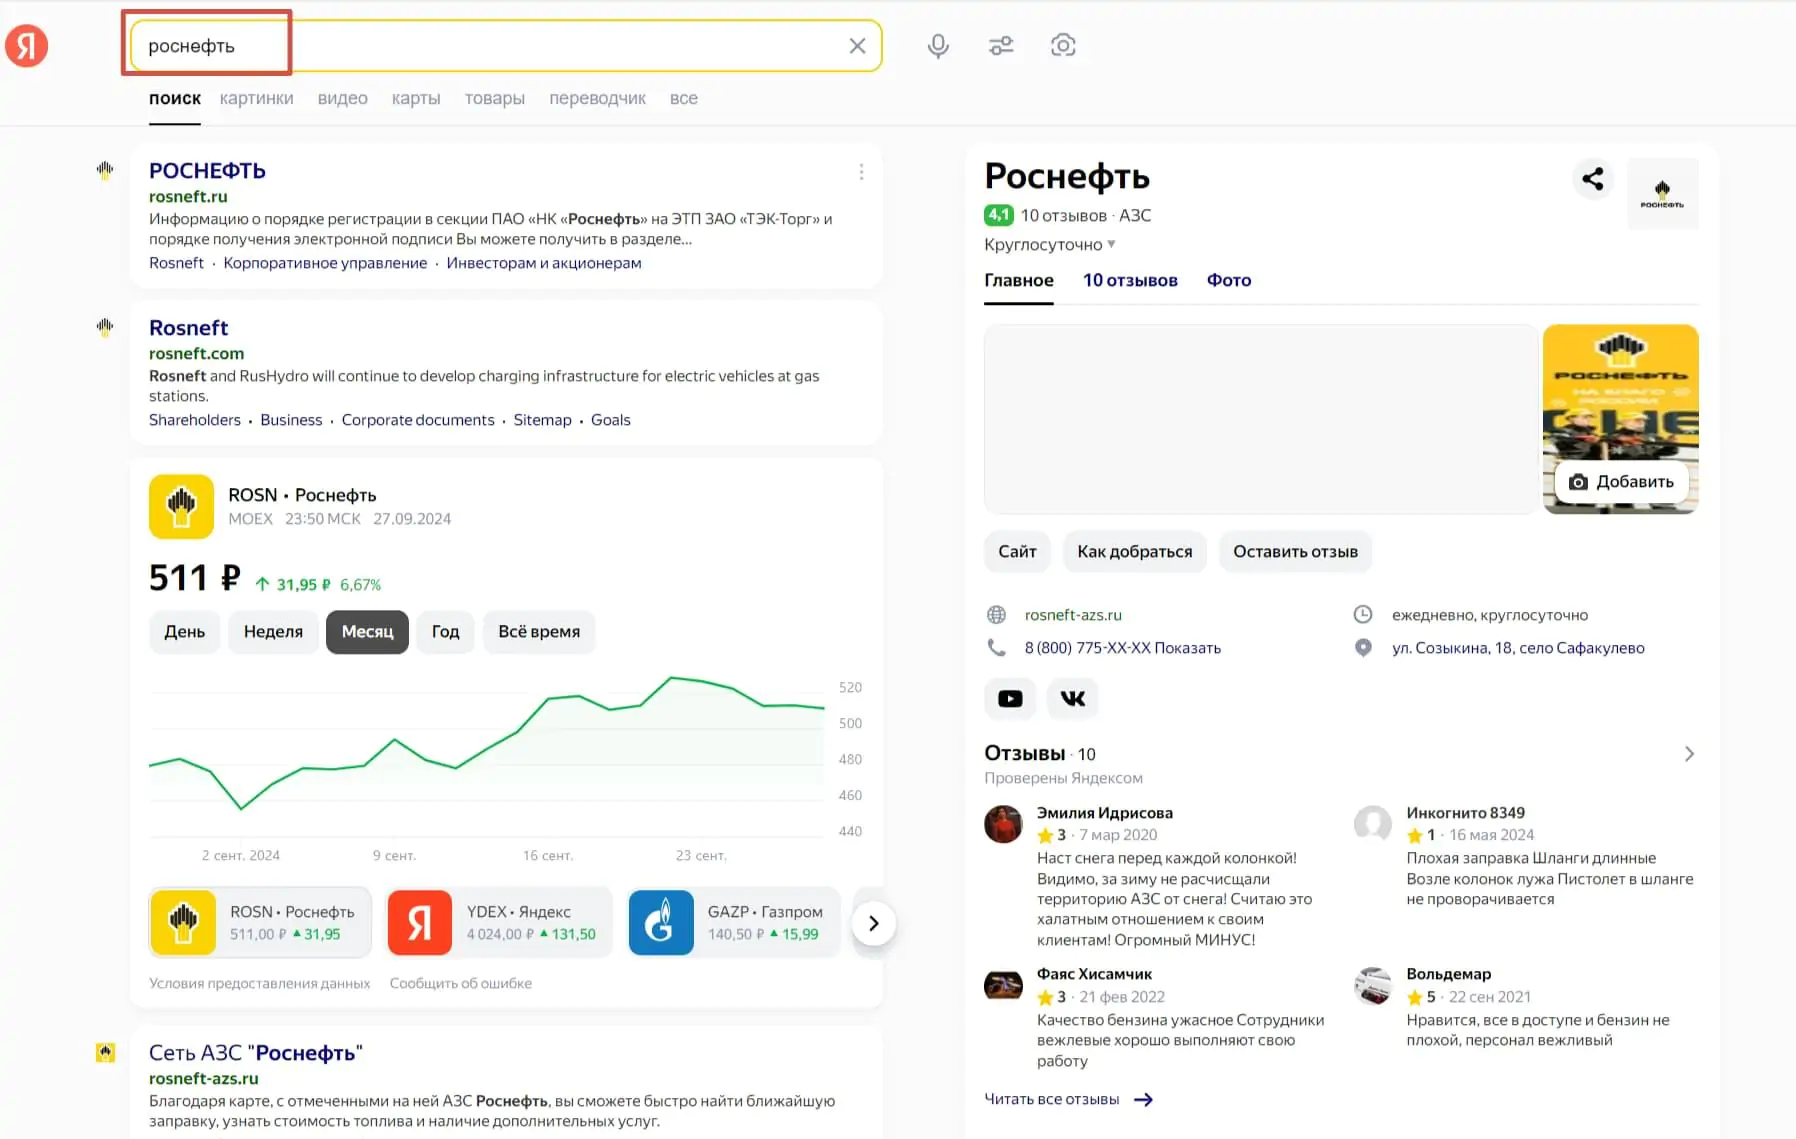This screenshot has height=1139, width=1796.
Task: Open the Shareholders sitelink
Action: [195, 420]
